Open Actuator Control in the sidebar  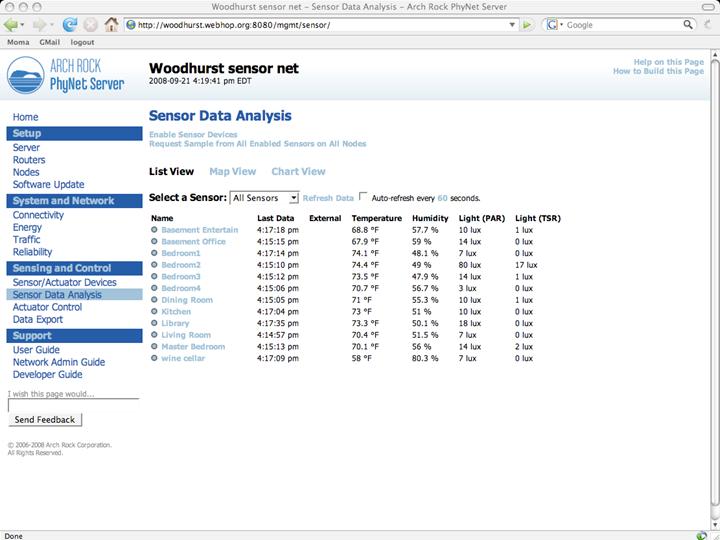coord(47,307)
